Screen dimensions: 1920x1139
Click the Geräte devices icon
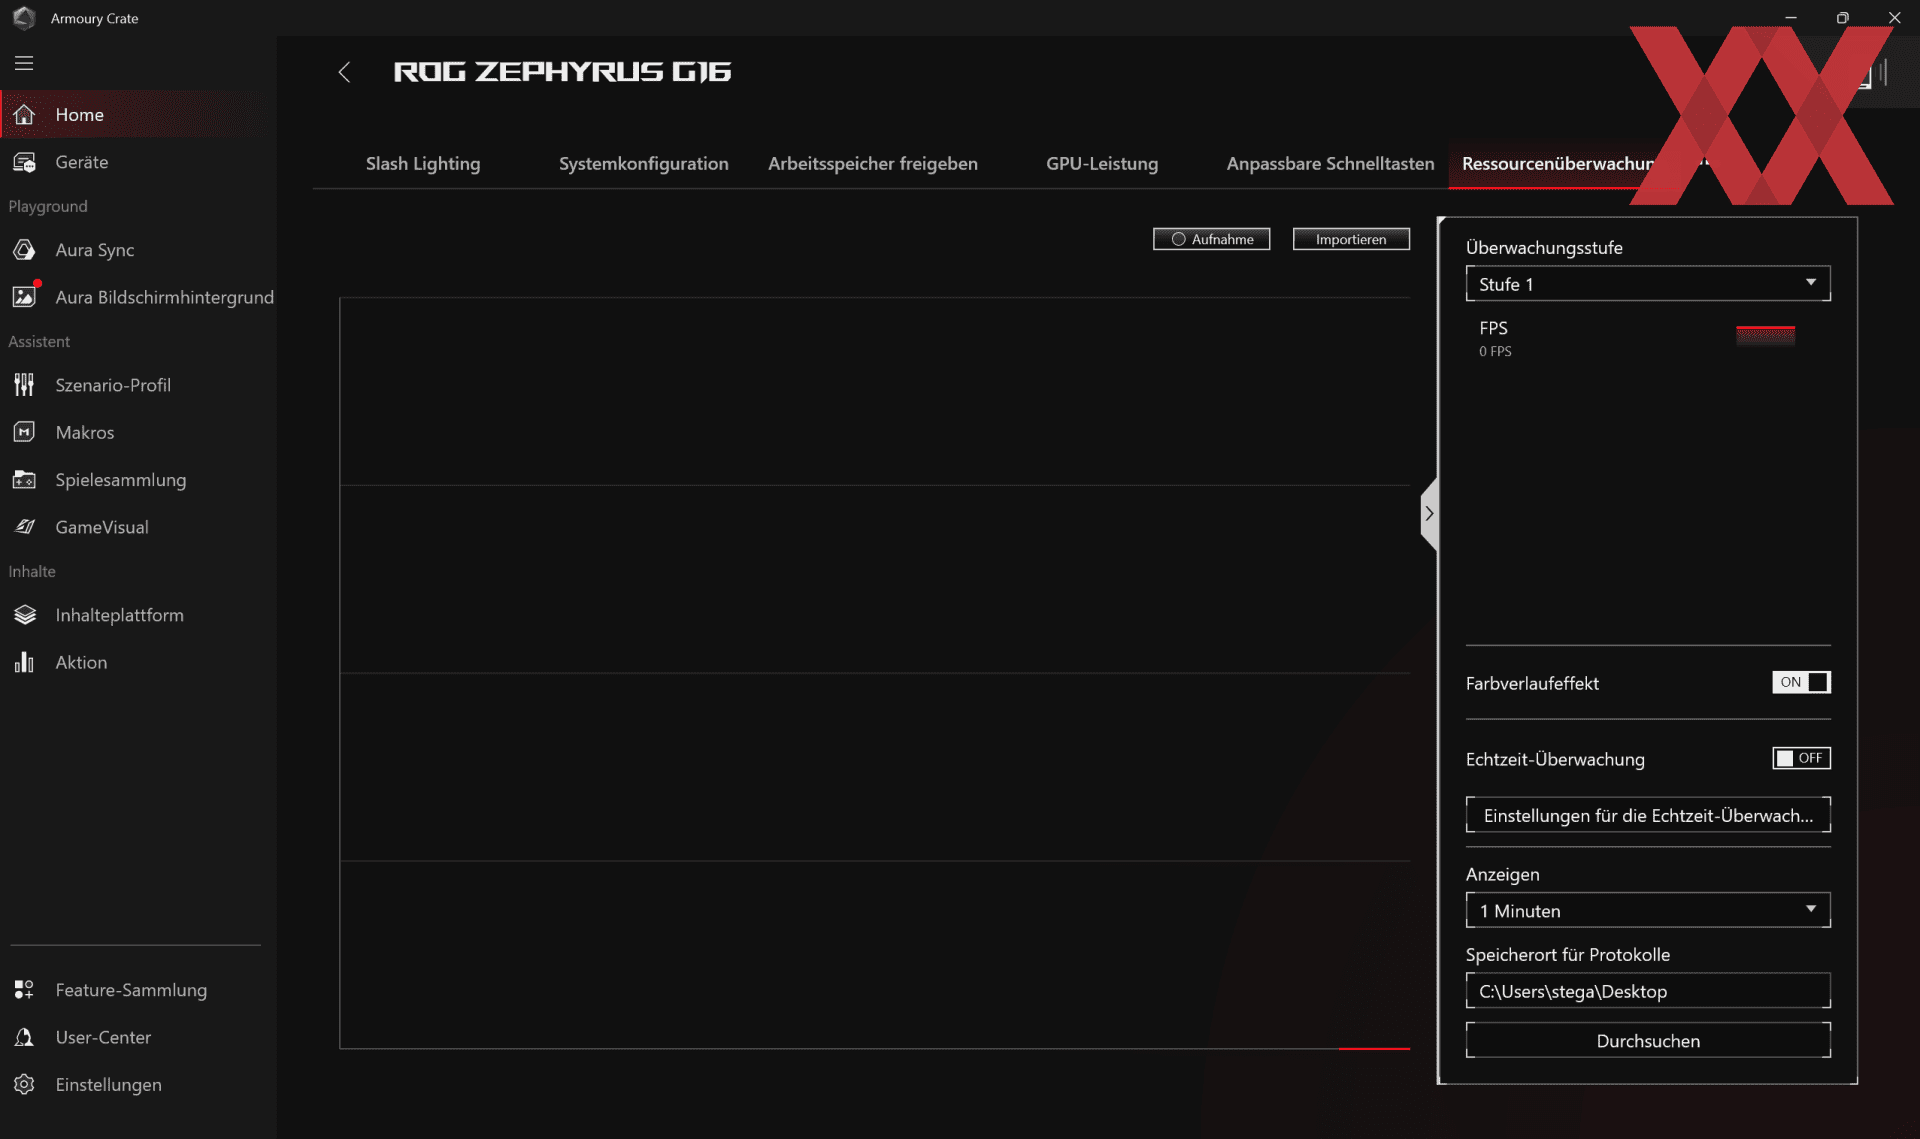[x=24, y=162]
